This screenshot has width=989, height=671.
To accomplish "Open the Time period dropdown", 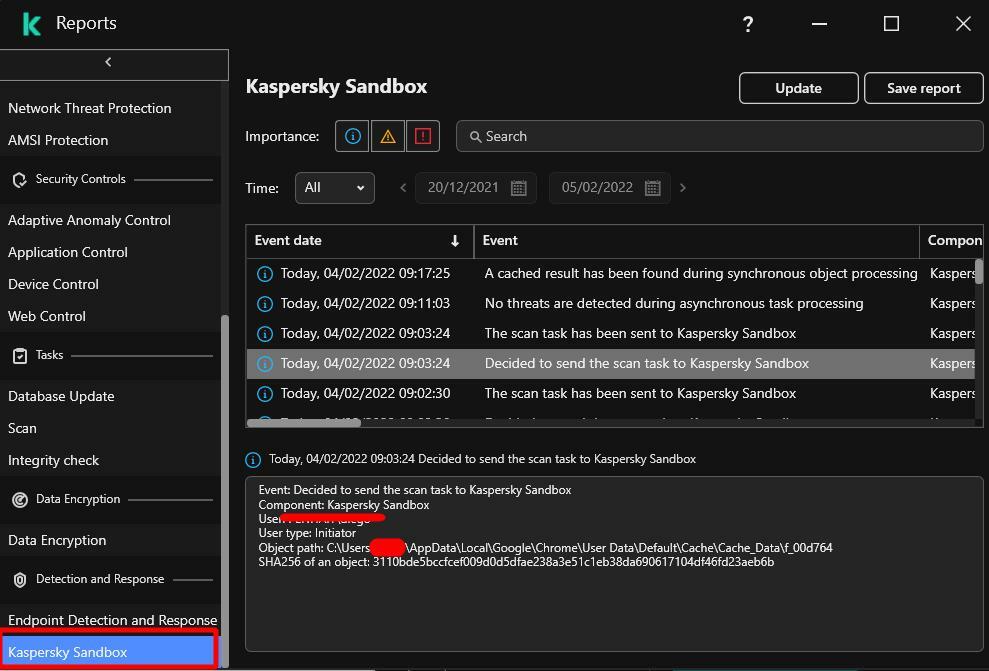I will (334, 188).
